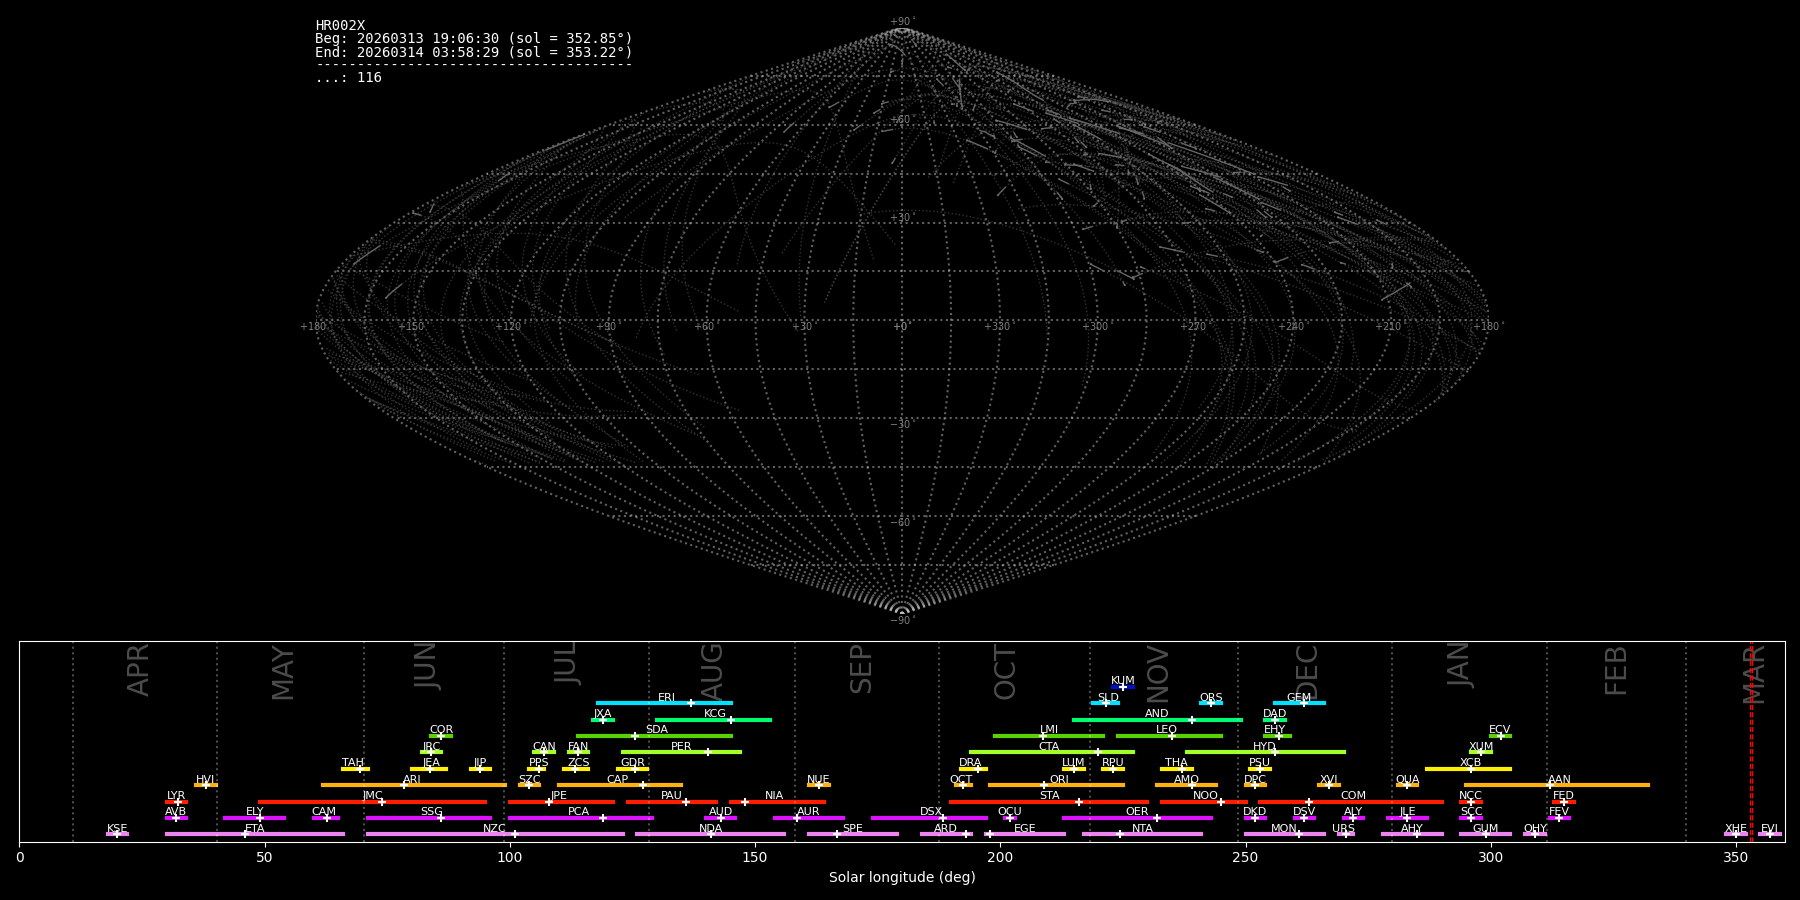Viewport: 1800px width, 900px height.
Task: Click the yellow XCB shower activity bar
Action: point(1468,769)
